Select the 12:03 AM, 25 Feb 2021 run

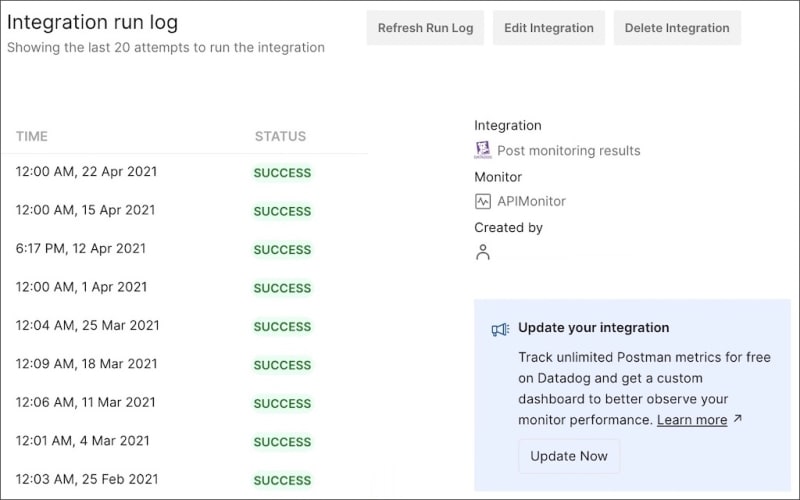[86, 479]
